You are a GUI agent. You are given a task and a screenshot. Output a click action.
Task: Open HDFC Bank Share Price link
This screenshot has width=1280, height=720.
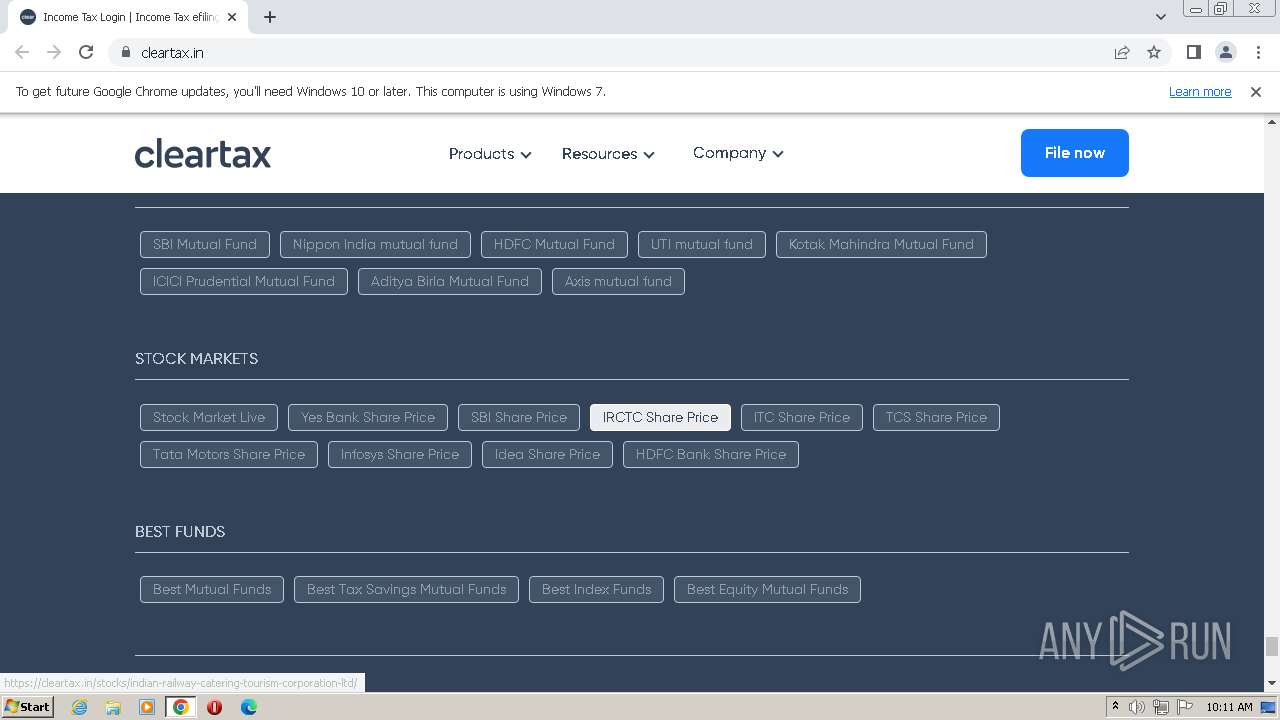711,454
